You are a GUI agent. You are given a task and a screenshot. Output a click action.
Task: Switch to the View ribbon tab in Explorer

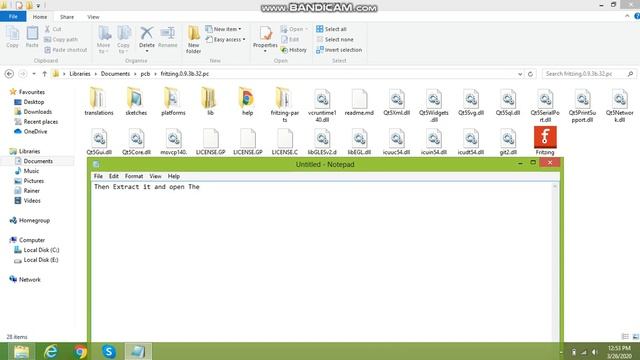coord(93,17)
